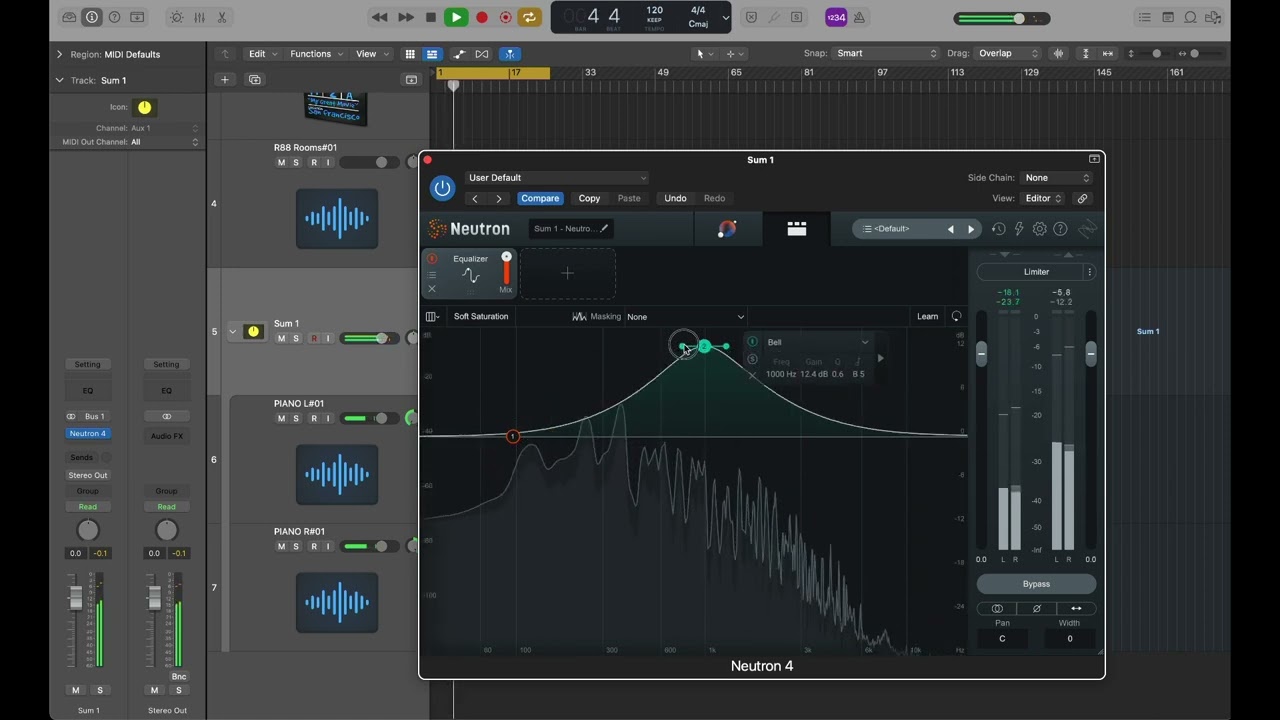Screen dimensions: 1280x720
Task: Mute the PIANO L#01 track
Action: [281, 418]
